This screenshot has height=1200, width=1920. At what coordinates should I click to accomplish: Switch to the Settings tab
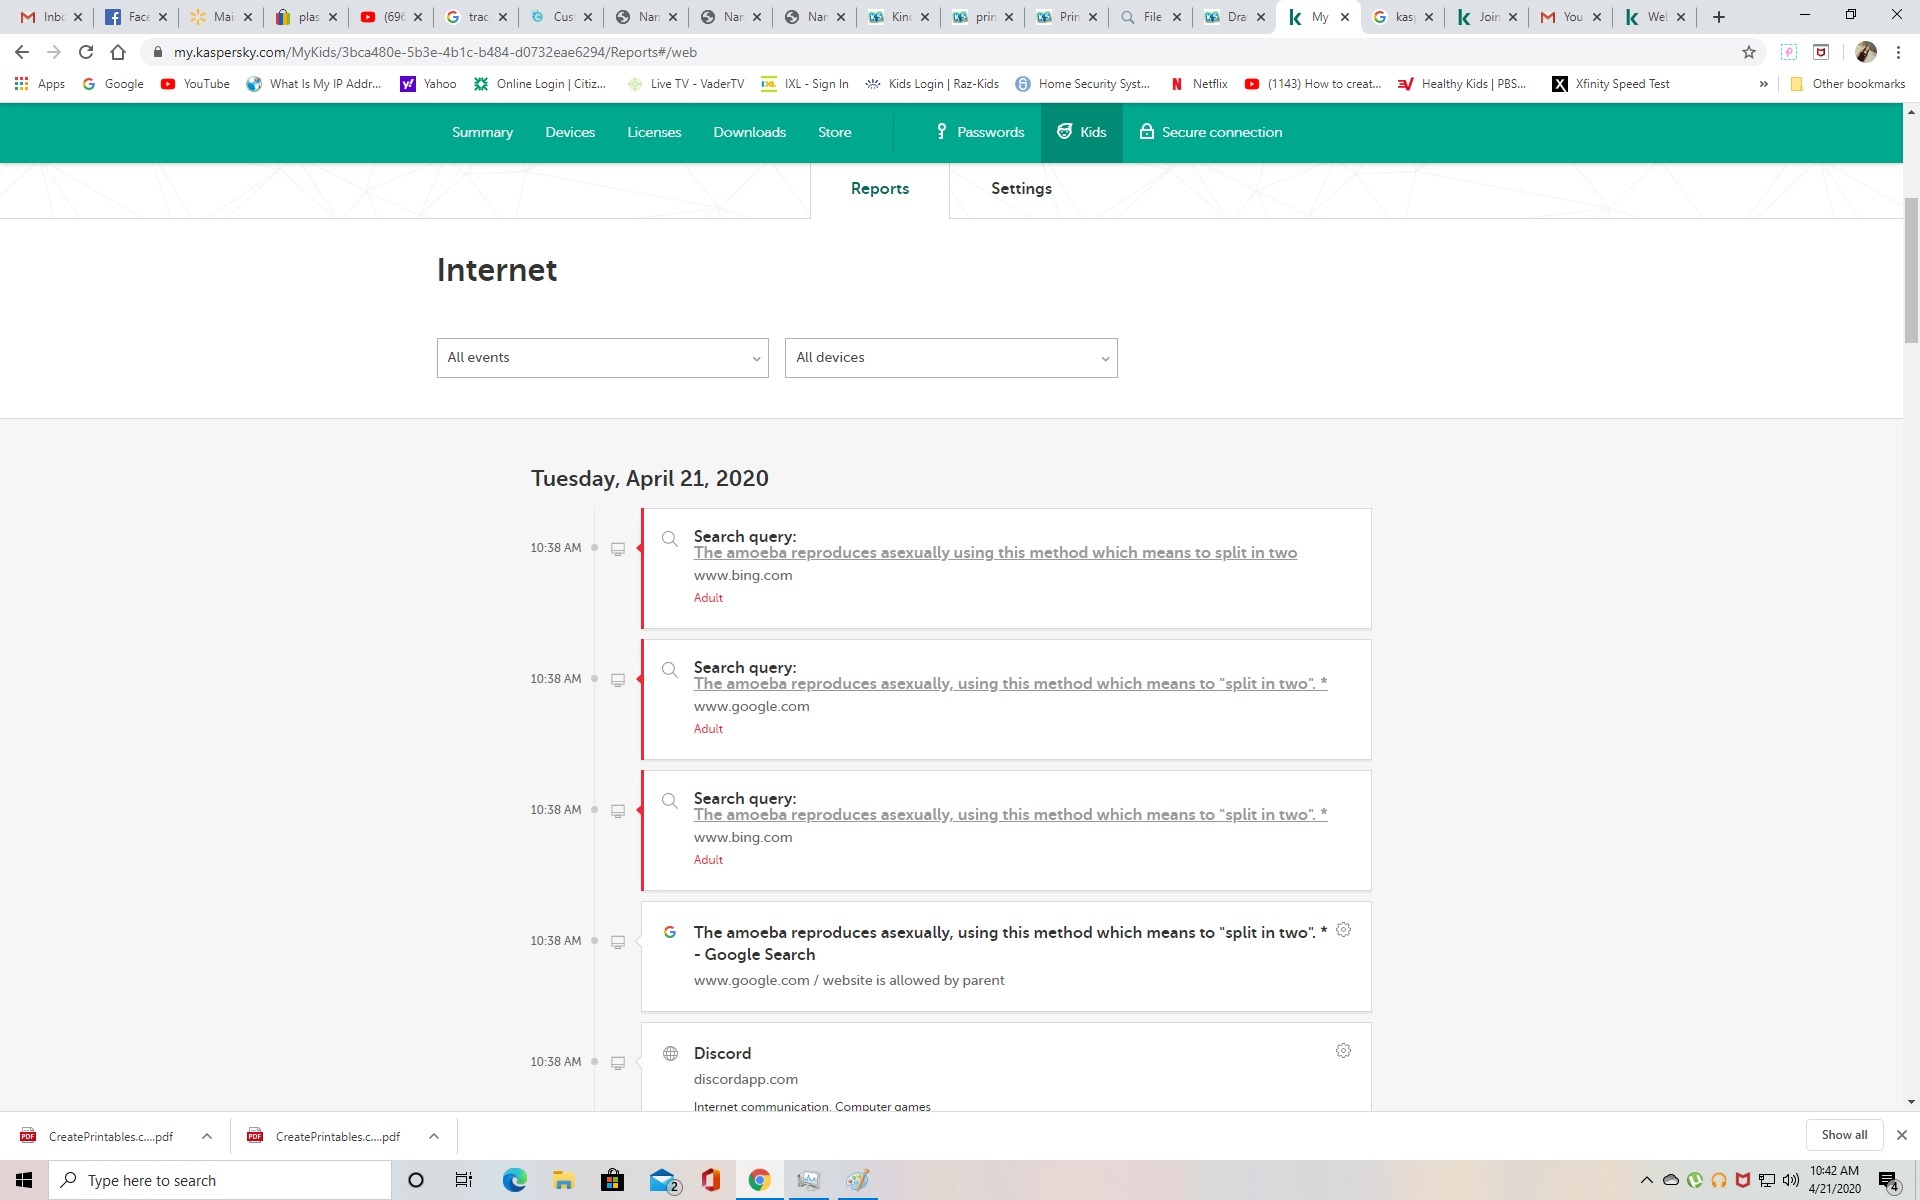[1021, 189]
